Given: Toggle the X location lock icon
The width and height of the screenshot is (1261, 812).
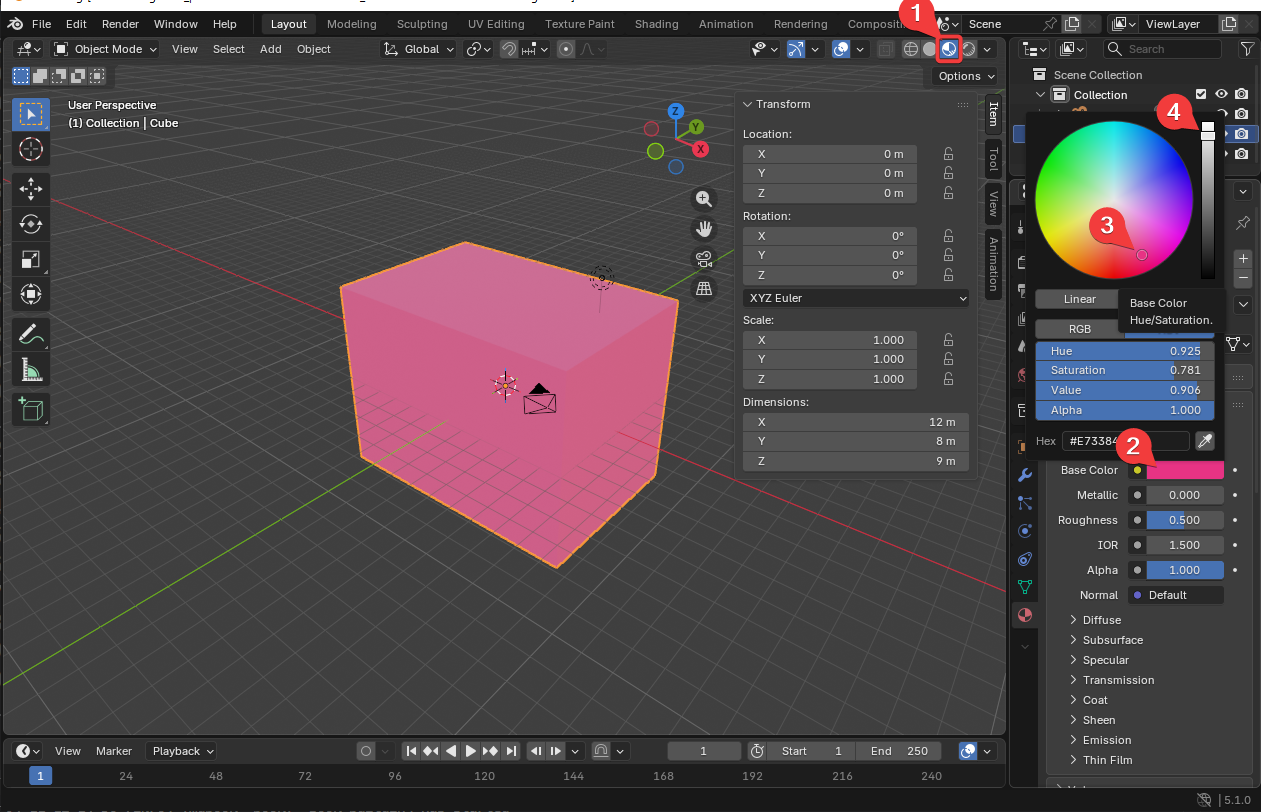Looking at the screenshot, I should tap(948, 154).
